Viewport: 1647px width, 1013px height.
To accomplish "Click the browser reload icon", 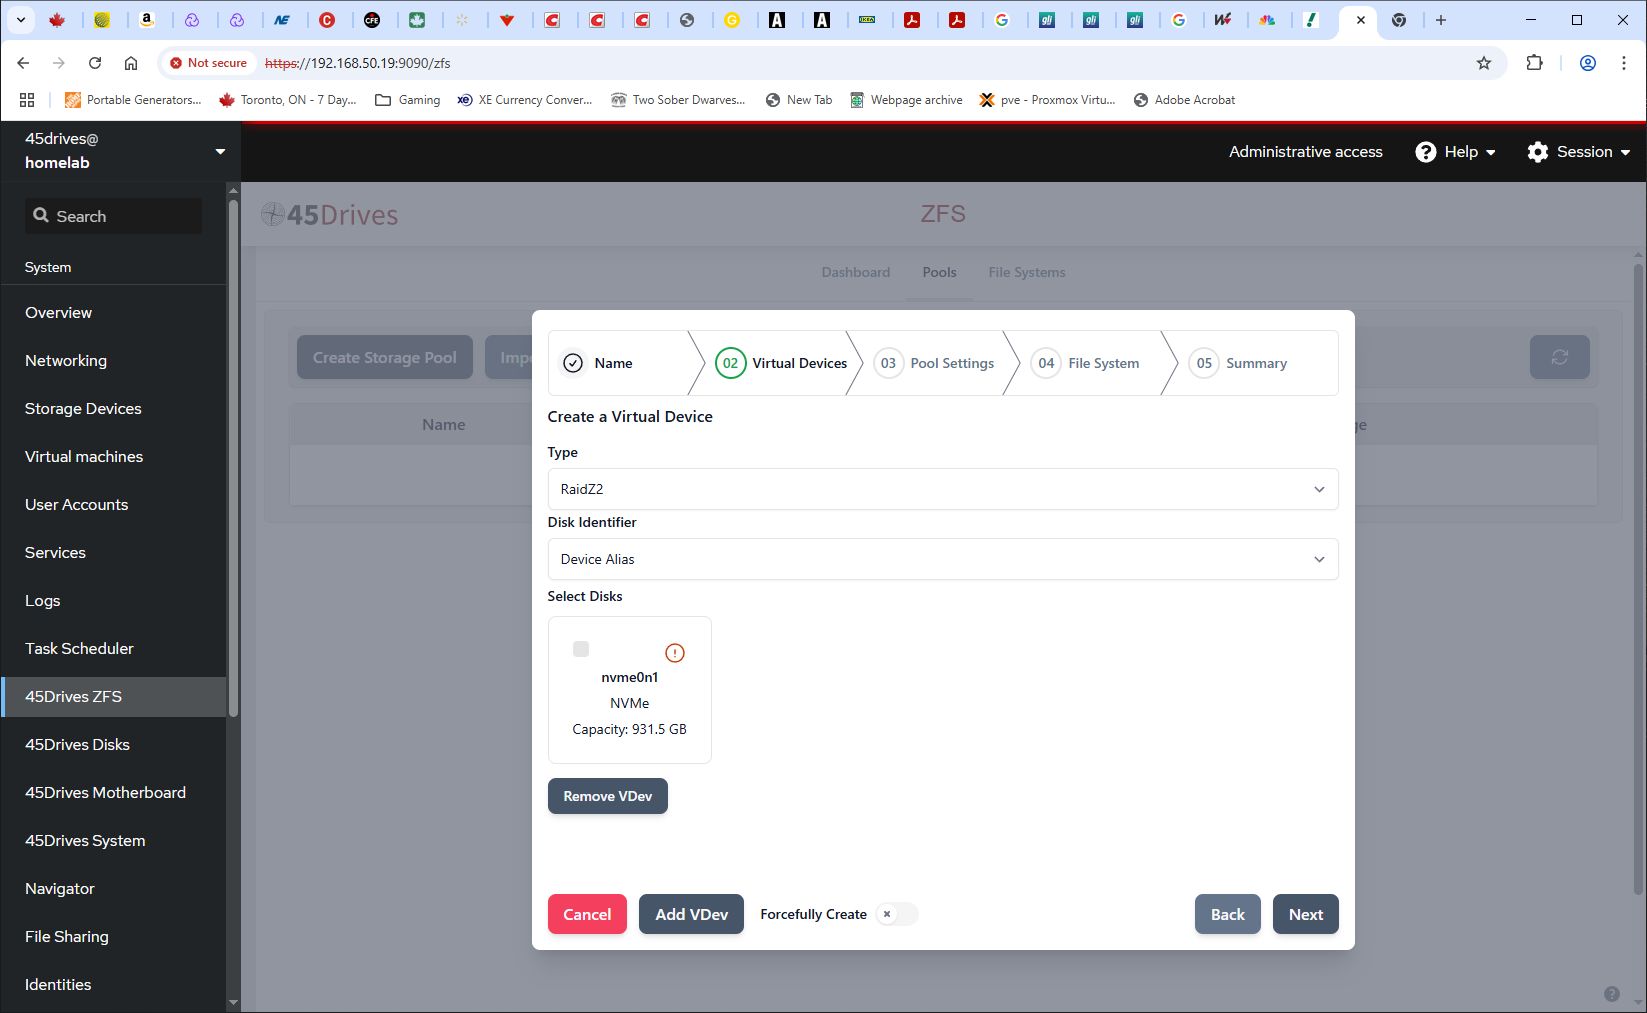I will click(95, 63).
